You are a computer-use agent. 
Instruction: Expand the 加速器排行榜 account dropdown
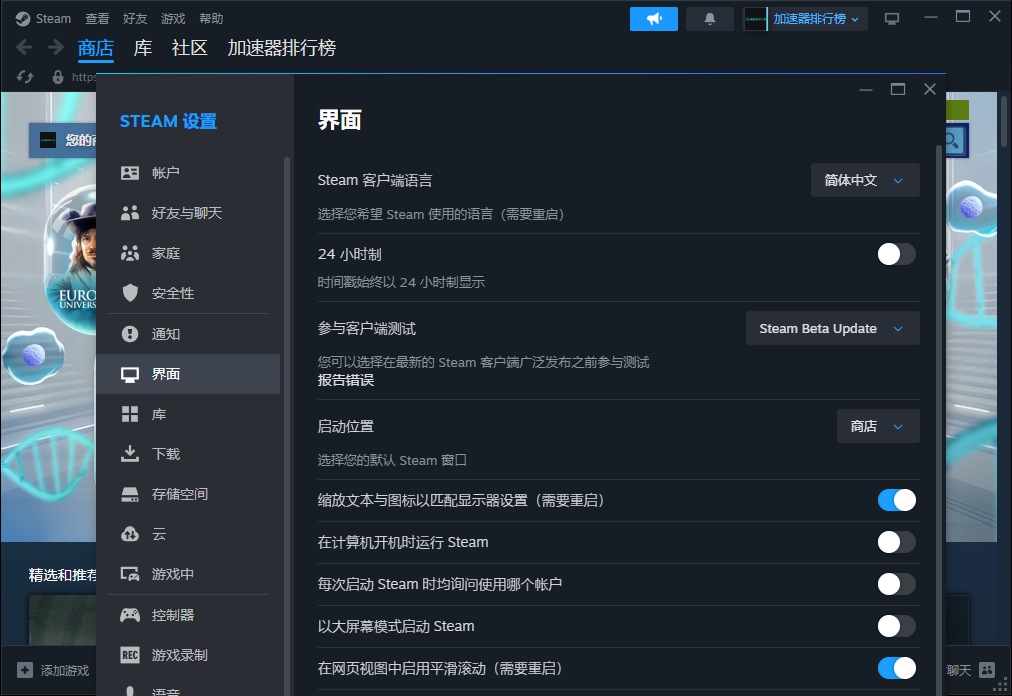click(816, 19)
